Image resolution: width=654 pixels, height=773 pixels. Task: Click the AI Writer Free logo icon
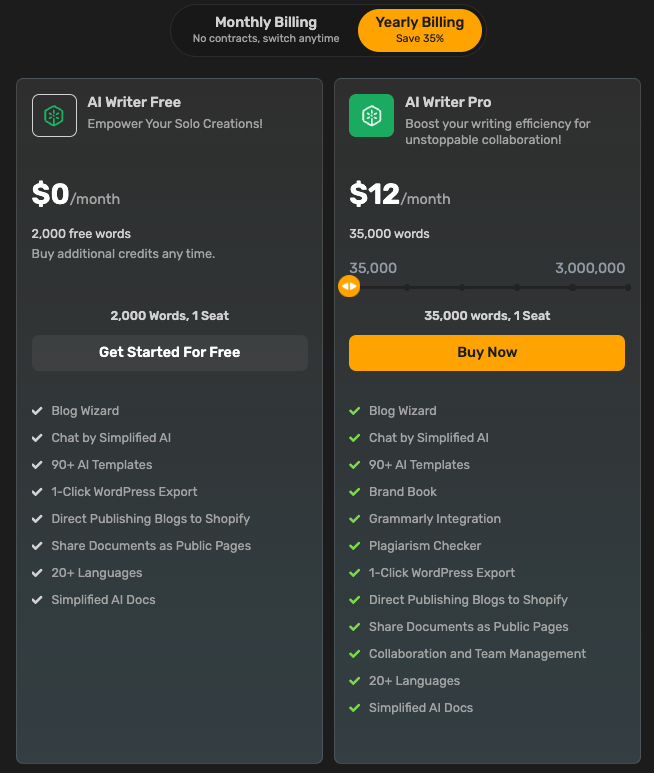pos(54,115)
